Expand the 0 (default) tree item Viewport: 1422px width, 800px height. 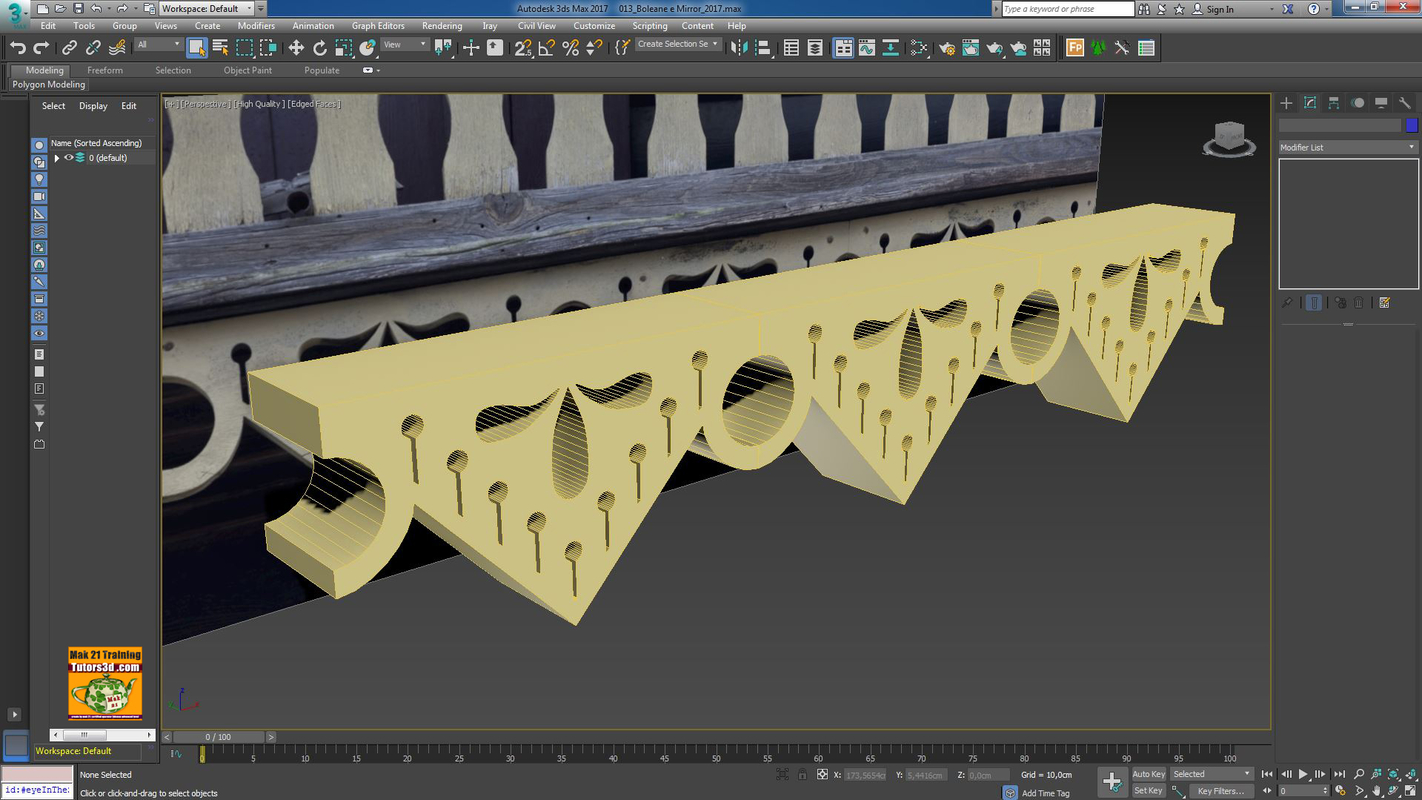(x=57, y=157)
